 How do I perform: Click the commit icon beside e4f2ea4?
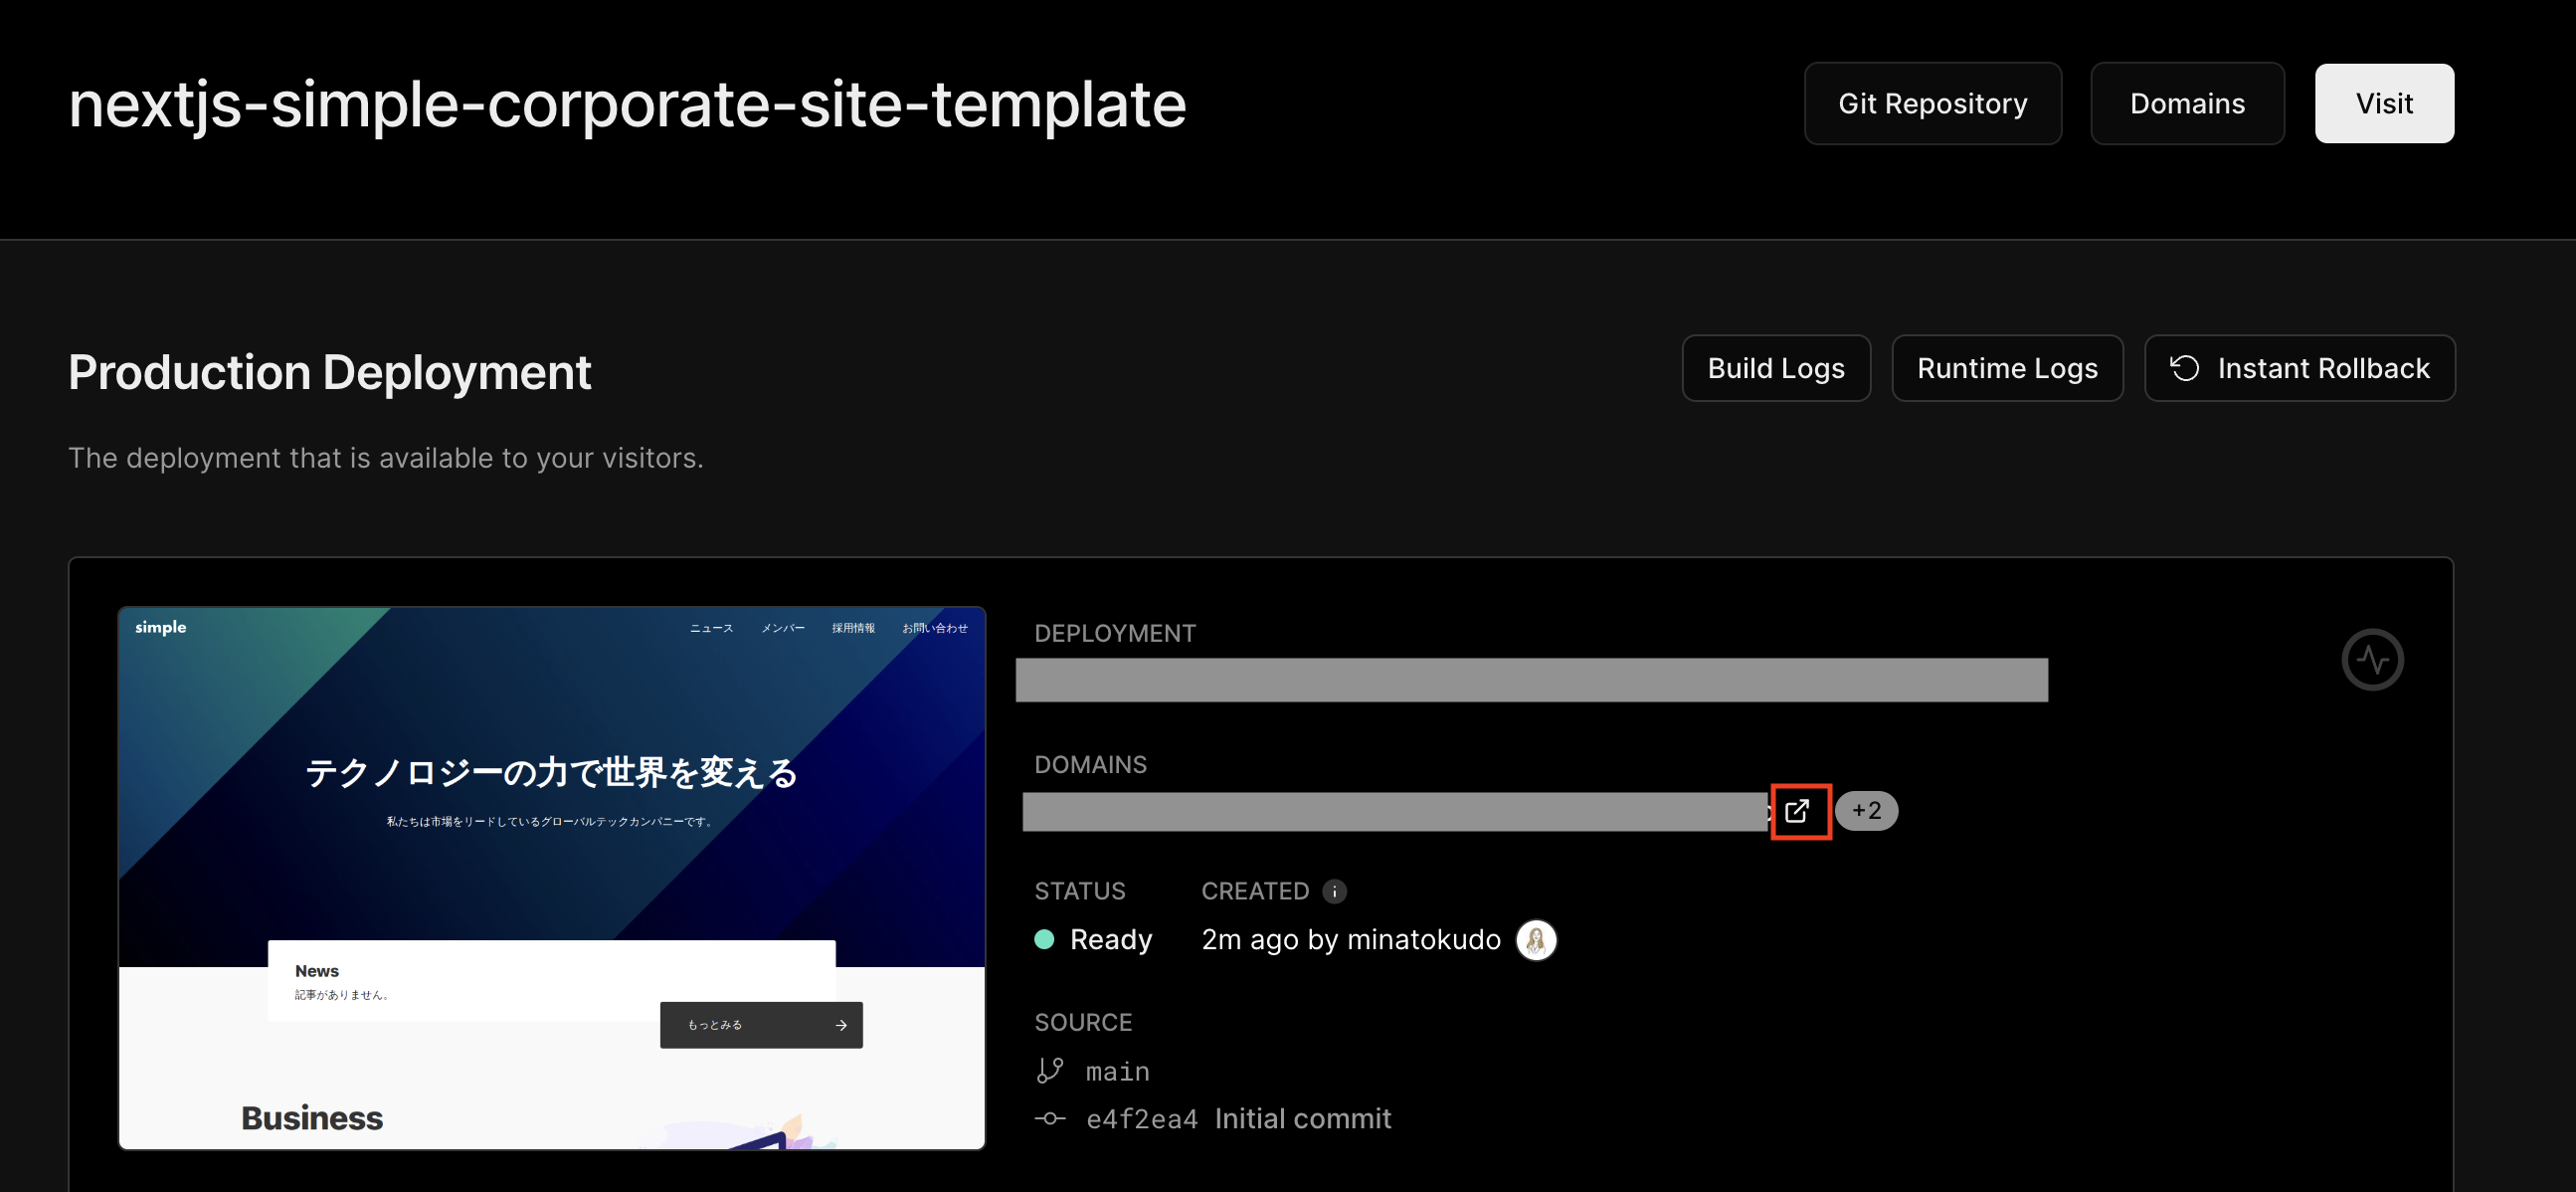click(1049, 1118)
